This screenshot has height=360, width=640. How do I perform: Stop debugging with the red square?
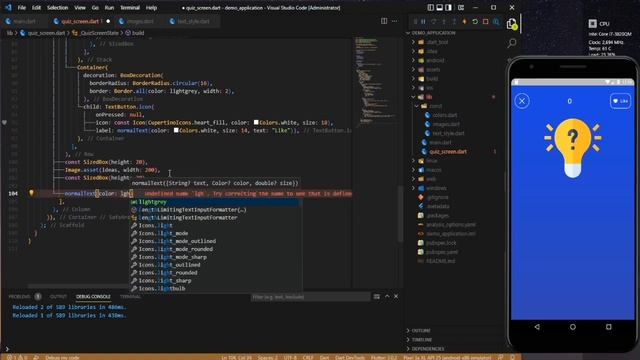coord(485,21)
